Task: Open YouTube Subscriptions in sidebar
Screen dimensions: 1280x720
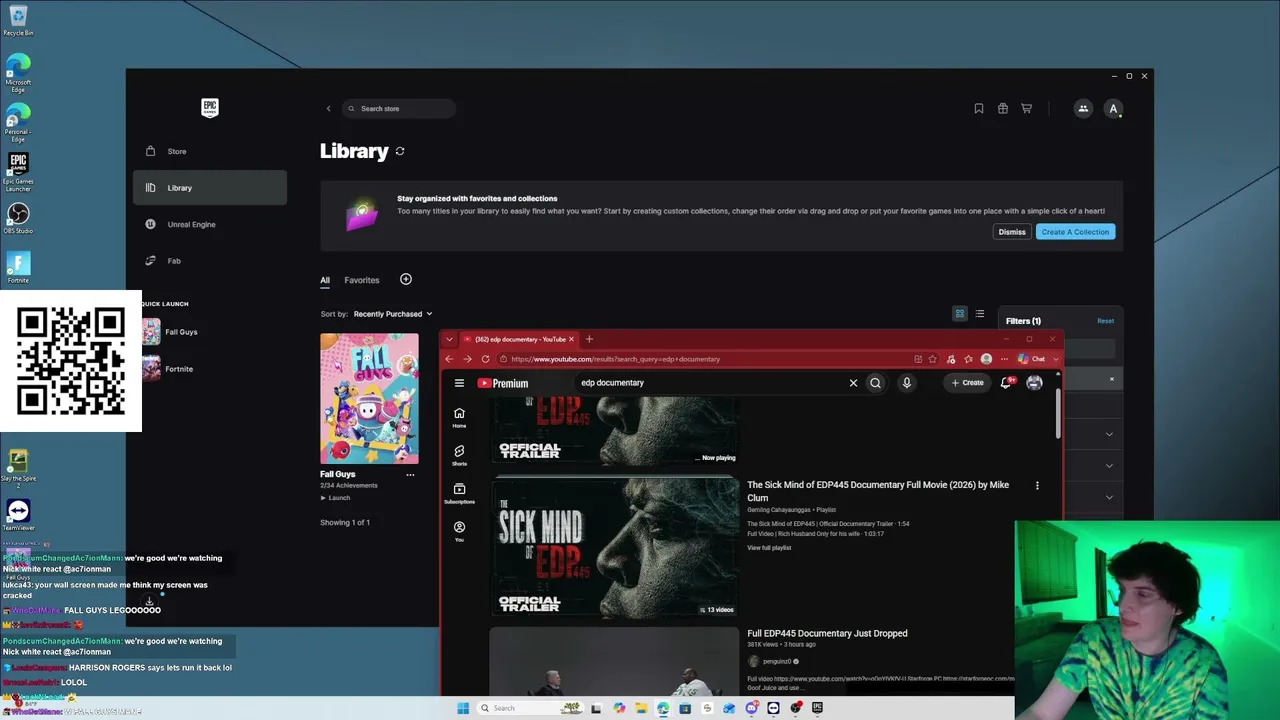Action: (459, 494)
